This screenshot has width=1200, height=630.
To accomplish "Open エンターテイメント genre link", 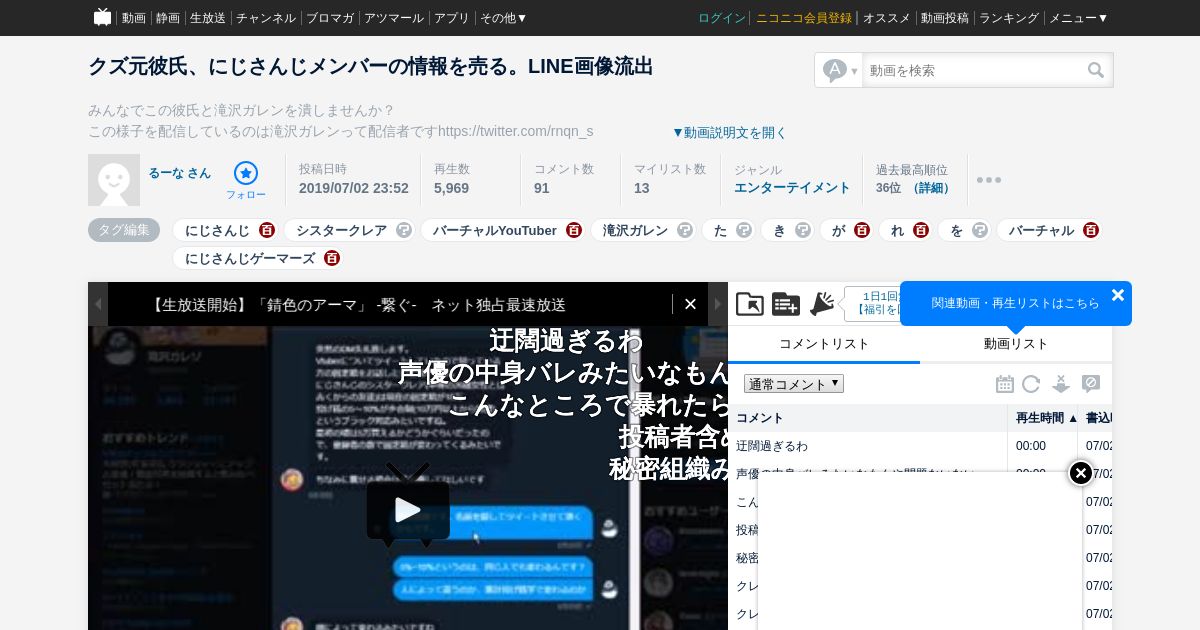I will coord(792,188).
